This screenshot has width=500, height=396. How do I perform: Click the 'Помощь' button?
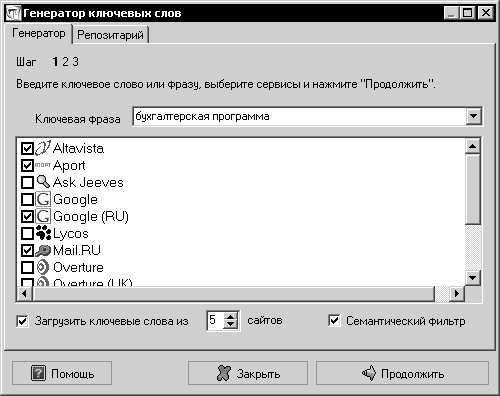[62, 373]
